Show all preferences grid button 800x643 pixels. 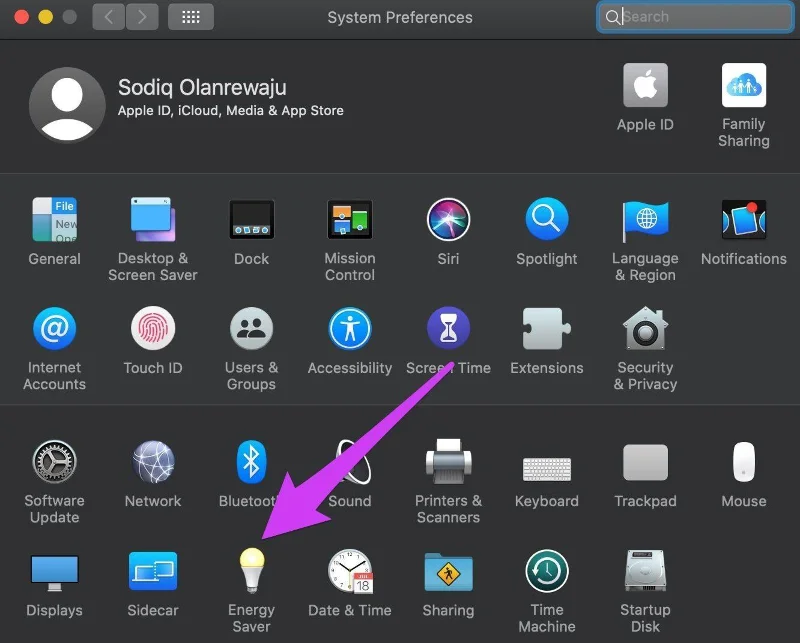point(191,17)
